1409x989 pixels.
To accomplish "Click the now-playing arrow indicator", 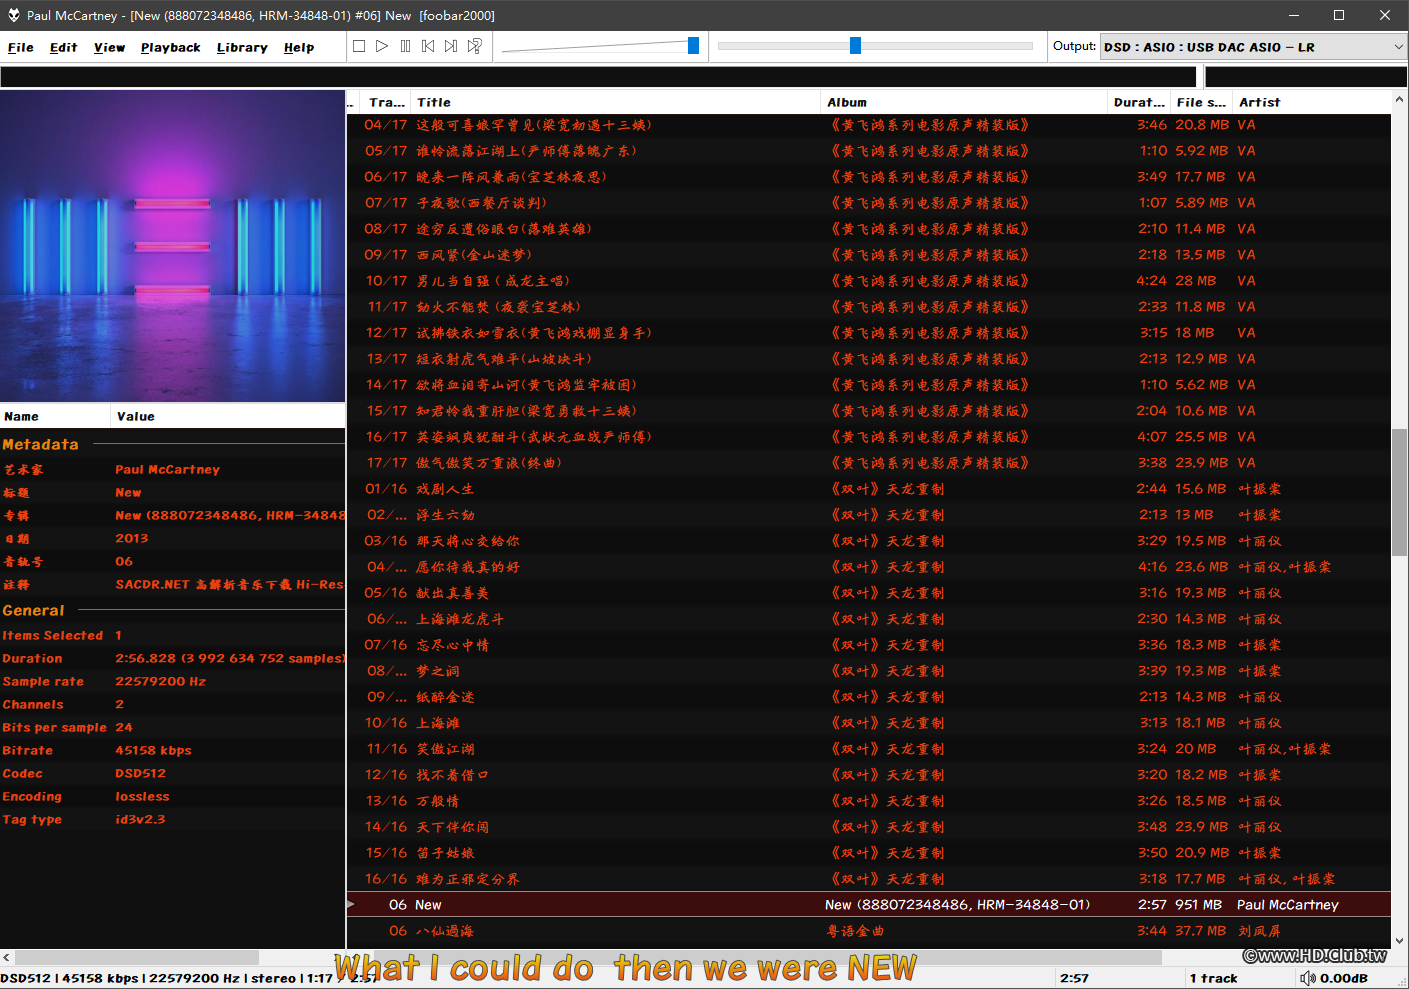I will (x=351, y=904).
